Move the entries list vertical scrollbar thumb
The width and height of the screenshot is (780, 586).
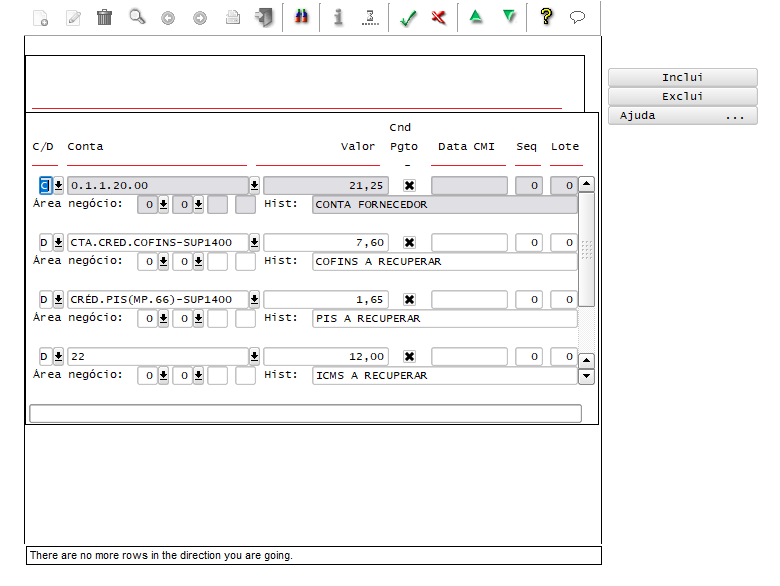pos(586,249)
